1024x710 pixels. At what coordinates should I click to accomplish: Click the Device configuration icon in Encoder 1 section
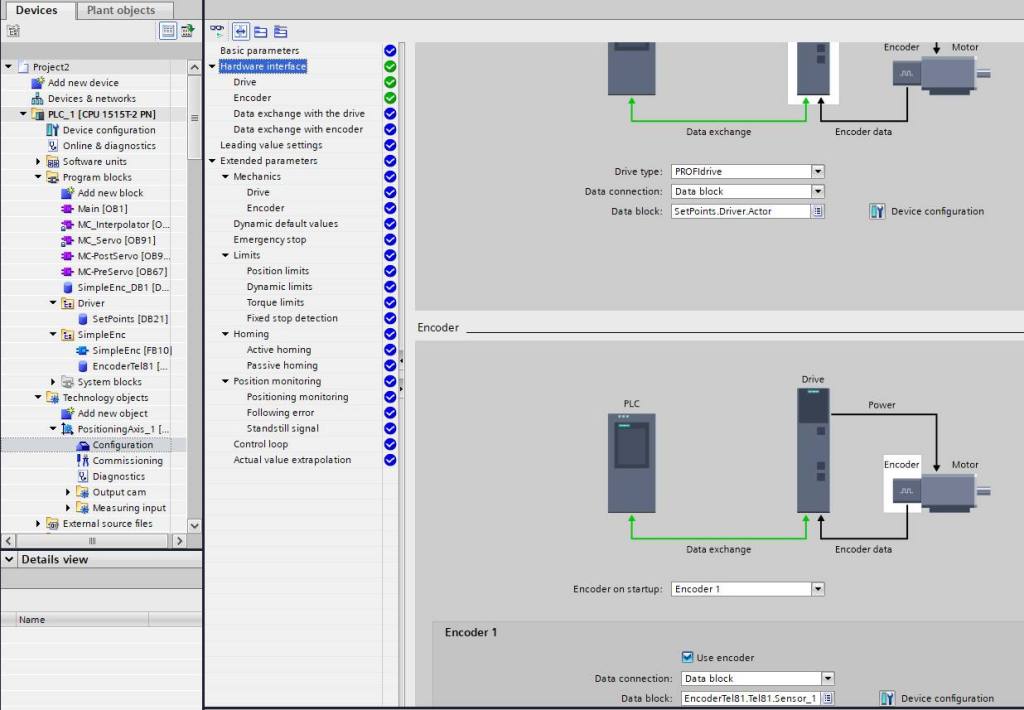pyautogui.click(x=888, y=697)
